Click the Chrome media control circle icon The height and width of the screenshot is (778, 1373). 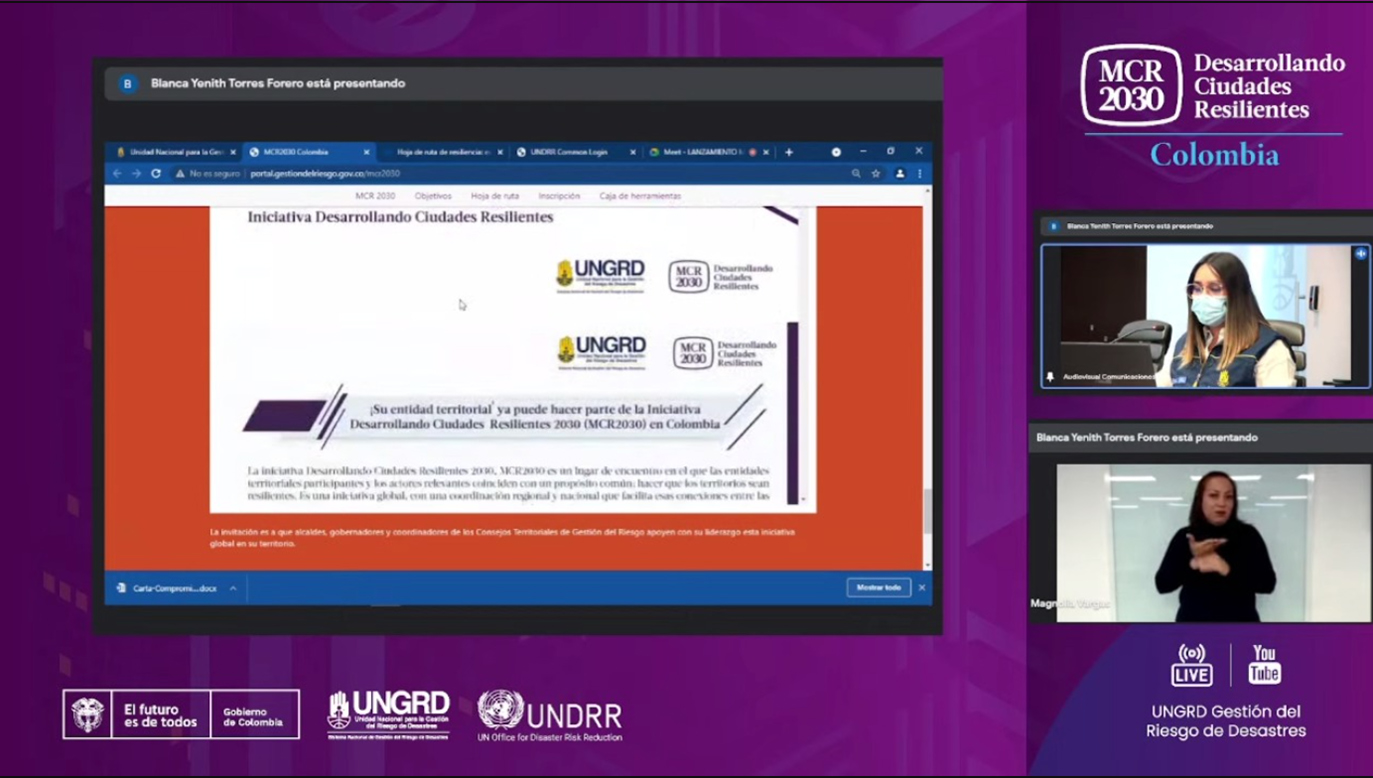836,152
